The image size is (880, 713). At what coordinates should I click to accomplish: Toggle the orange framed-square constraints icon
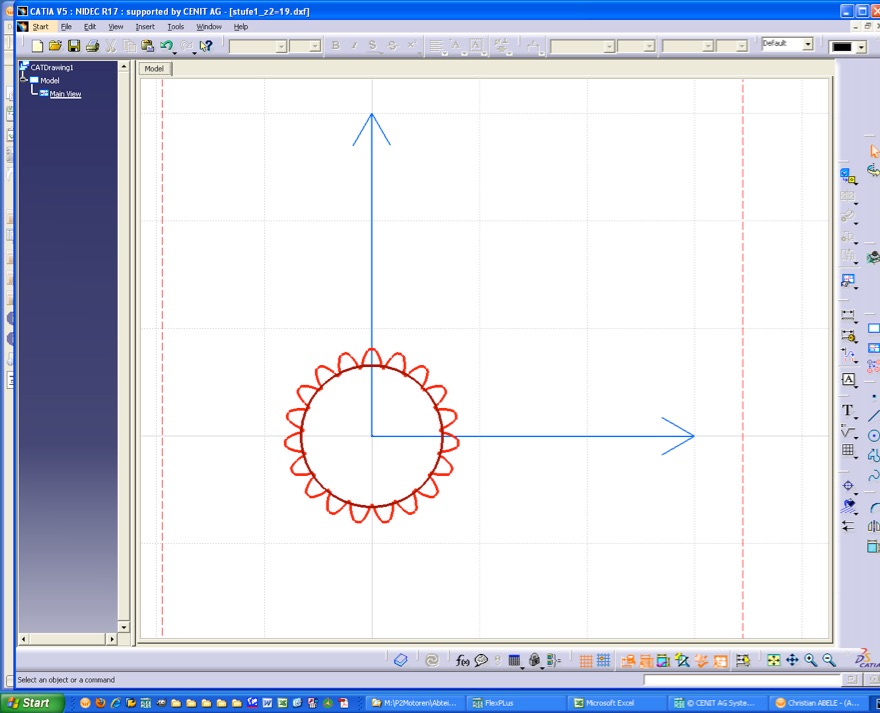coord(720,661)
